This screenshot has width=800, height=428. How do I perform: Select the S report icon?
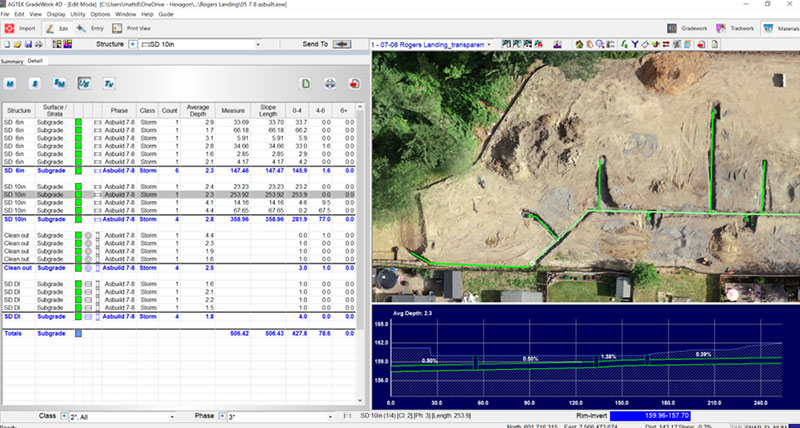tap(35, 84)
